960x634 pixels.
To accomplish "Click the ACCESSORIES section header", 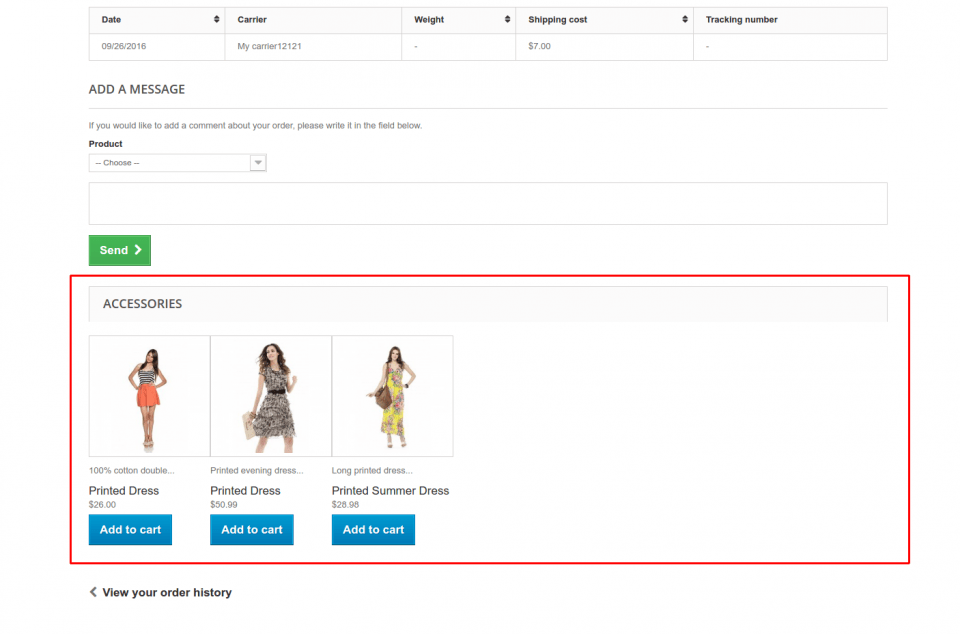I will 142,304.
